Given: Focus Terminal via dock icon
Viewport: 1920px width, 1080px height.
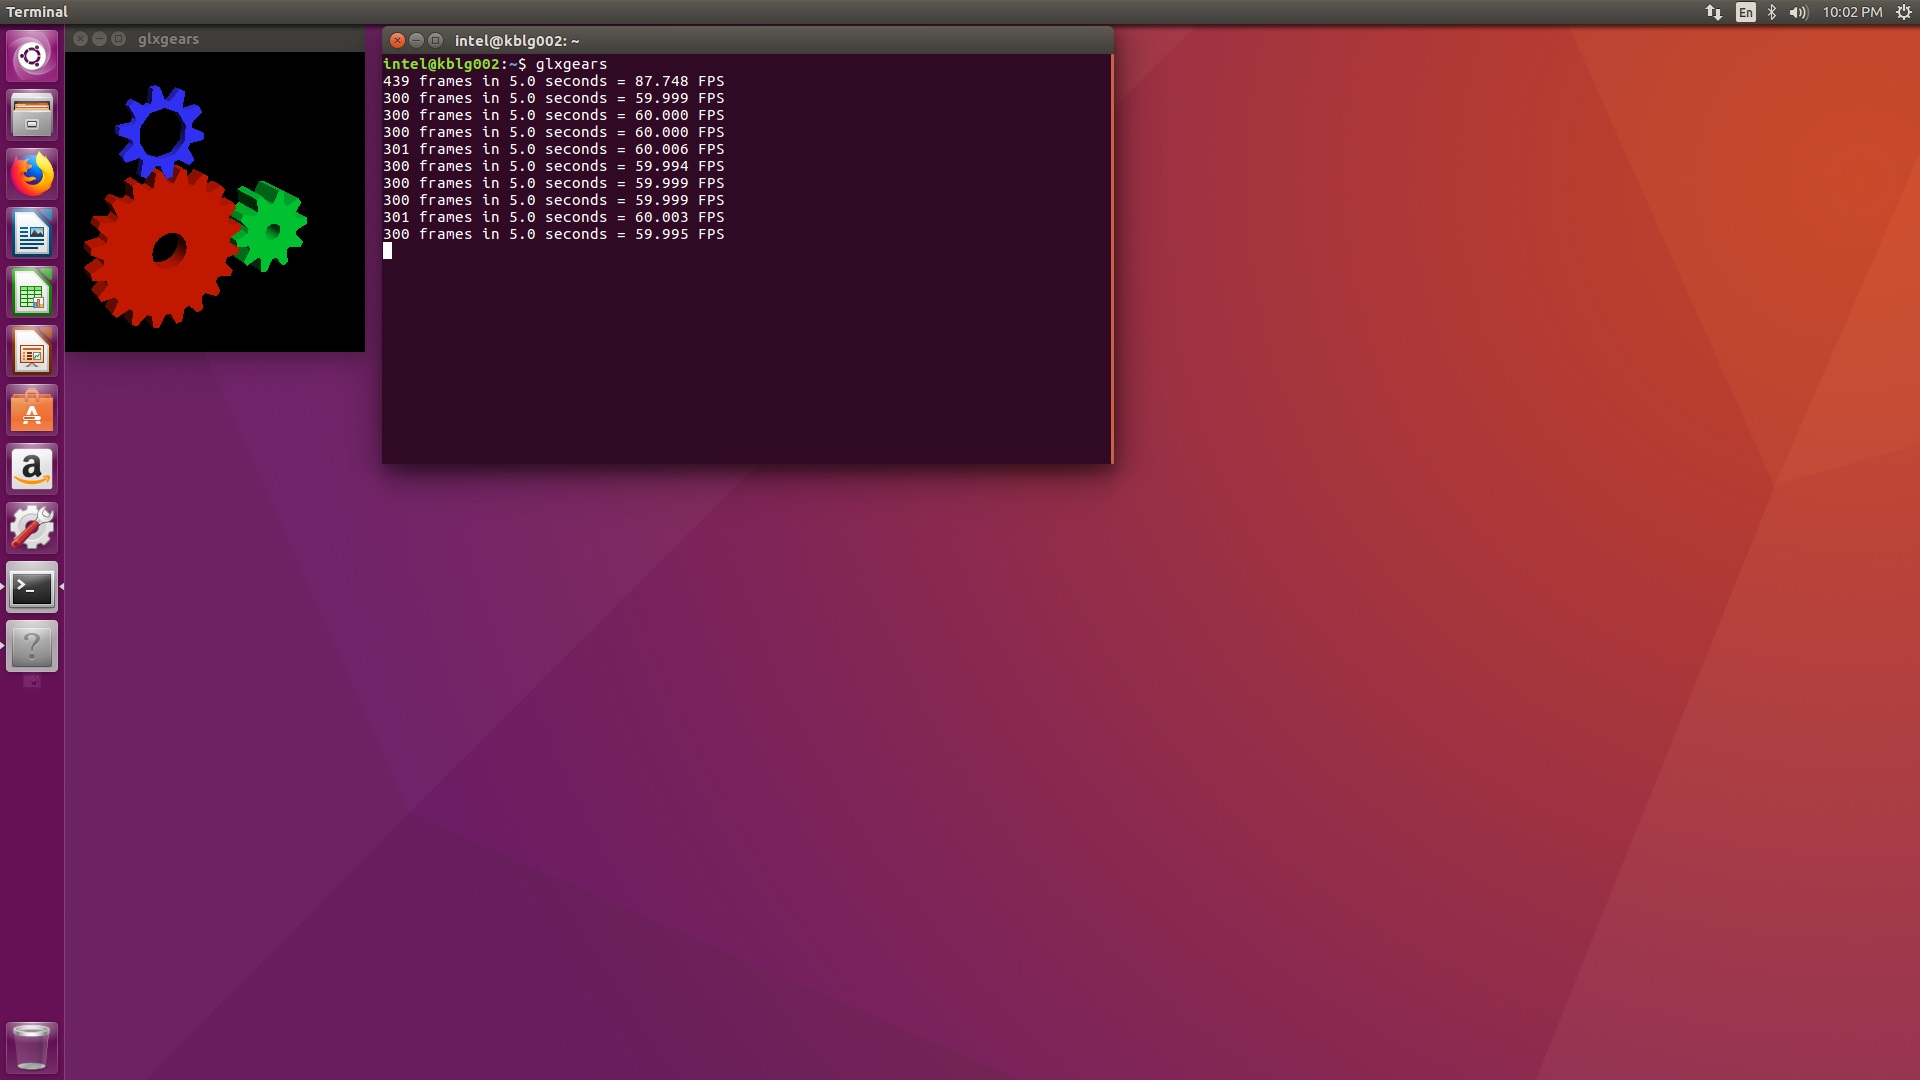Looking at the screenshot, I should click(x=32, y=588).
